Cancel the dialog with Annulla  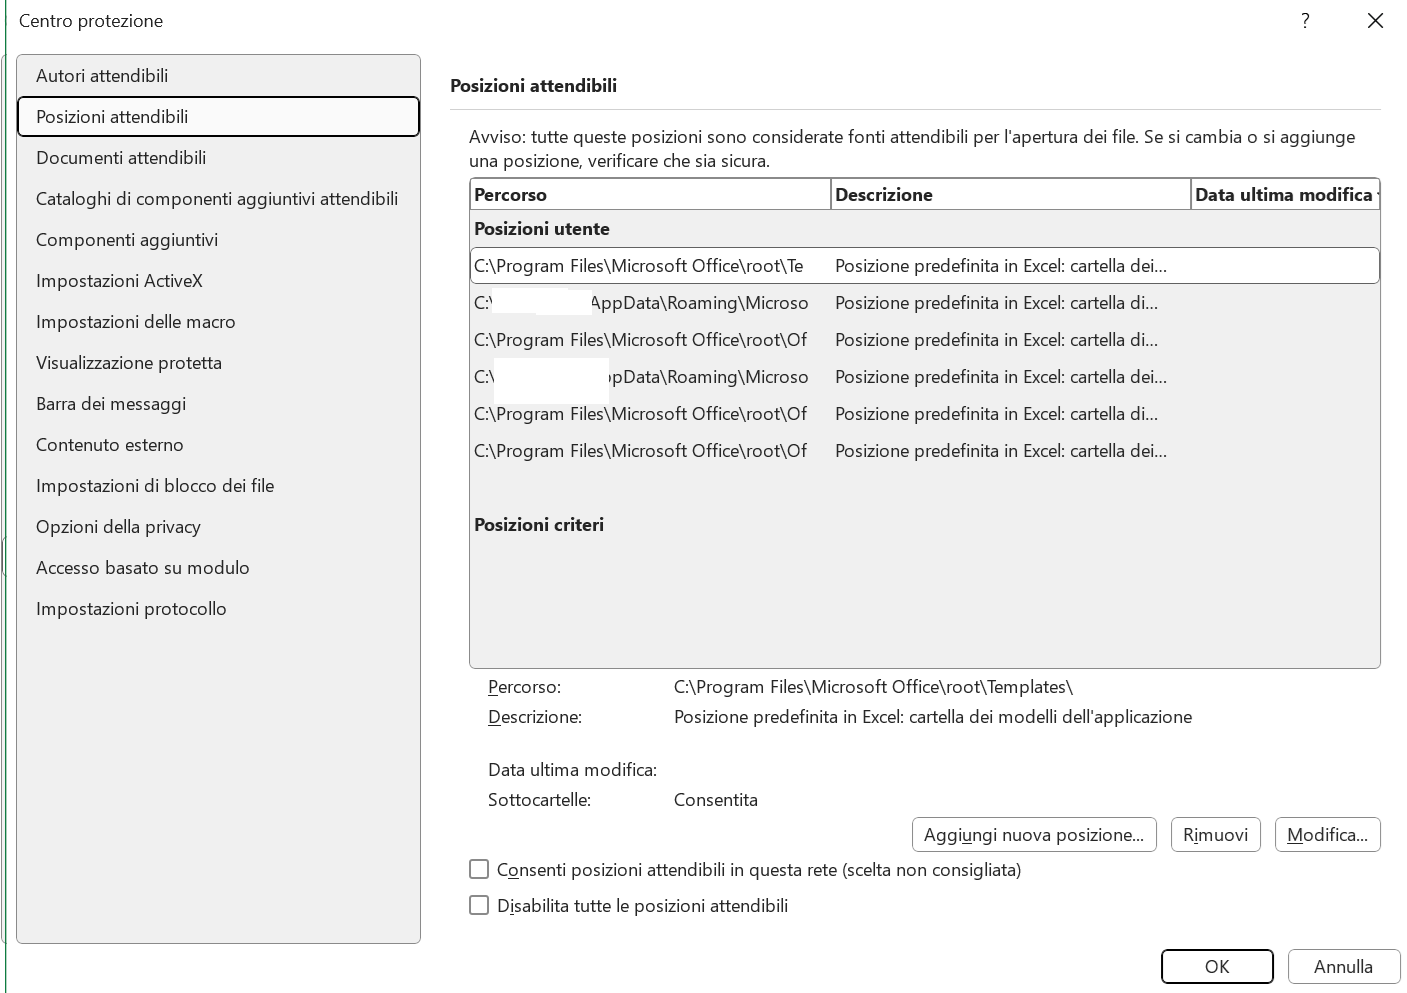(x=1344, y=966)
